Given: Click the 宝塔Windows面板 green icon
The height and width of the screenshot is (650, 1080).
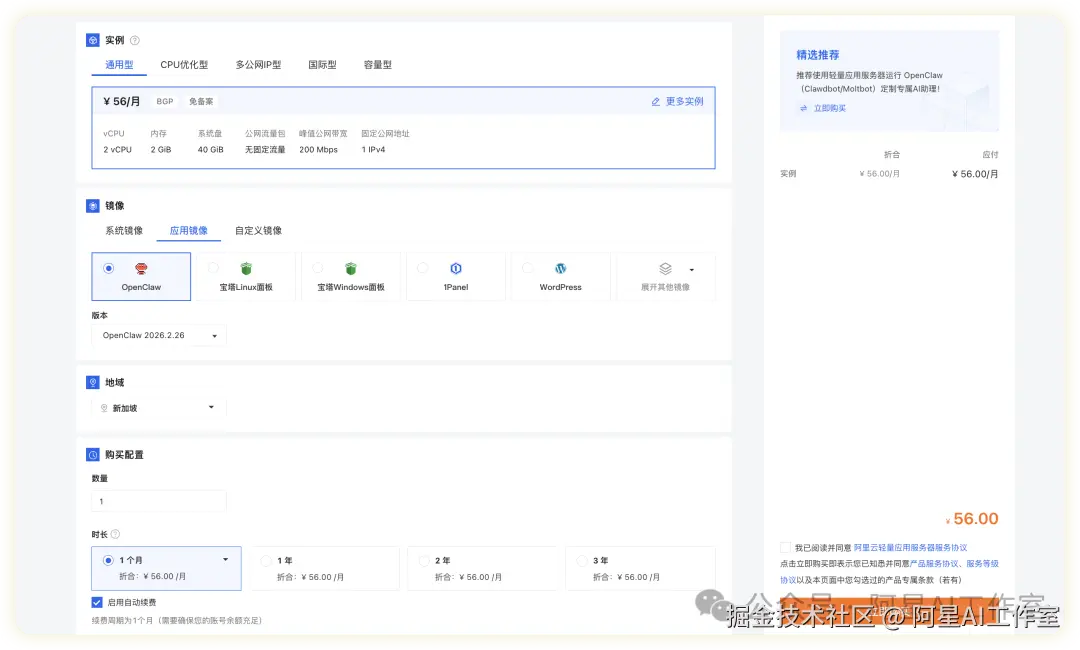Looking at the screenshot, I should tap(351, 269).
